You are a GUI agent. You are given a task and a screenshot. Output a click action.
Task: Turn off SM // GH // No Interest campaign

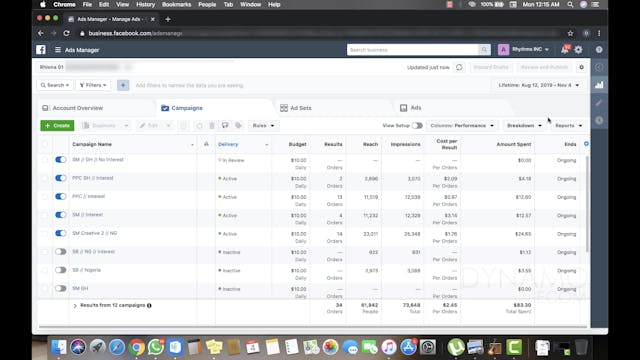[x=60, y=160]
